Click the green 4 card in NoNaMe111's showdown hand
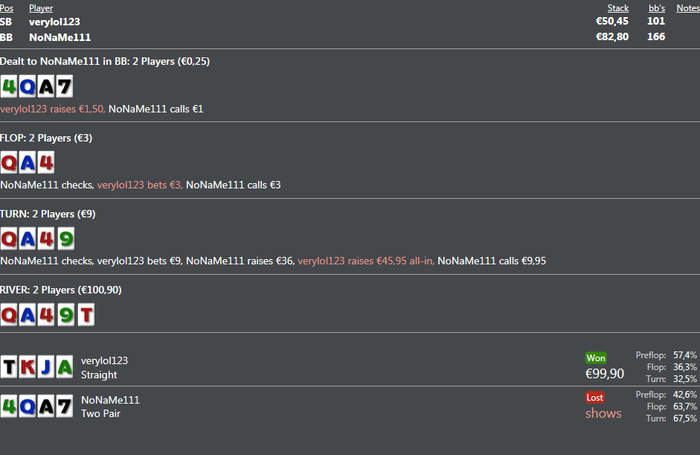 (x=9, y=406)
